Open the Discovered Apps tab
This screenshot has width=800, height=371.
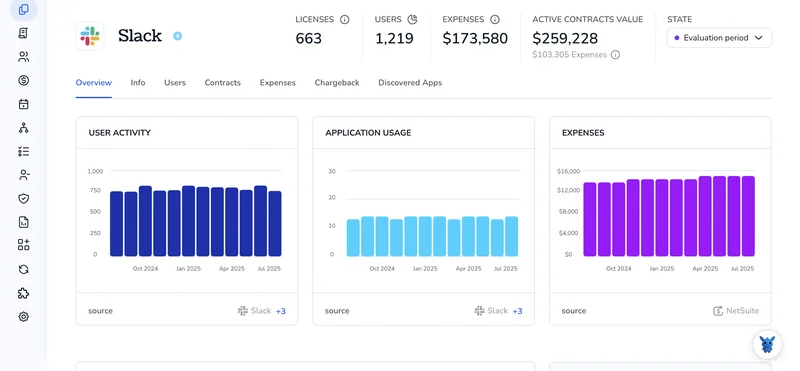(410, 83)
